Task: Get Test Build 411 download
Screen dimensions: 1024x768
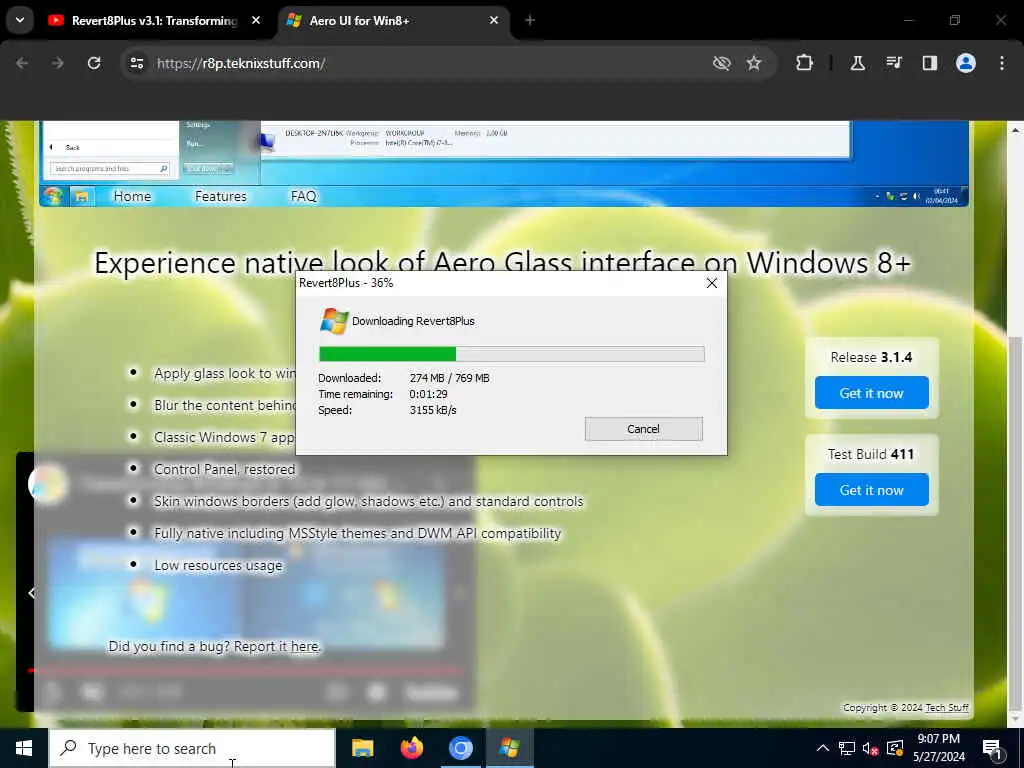Action: (871, 489)
